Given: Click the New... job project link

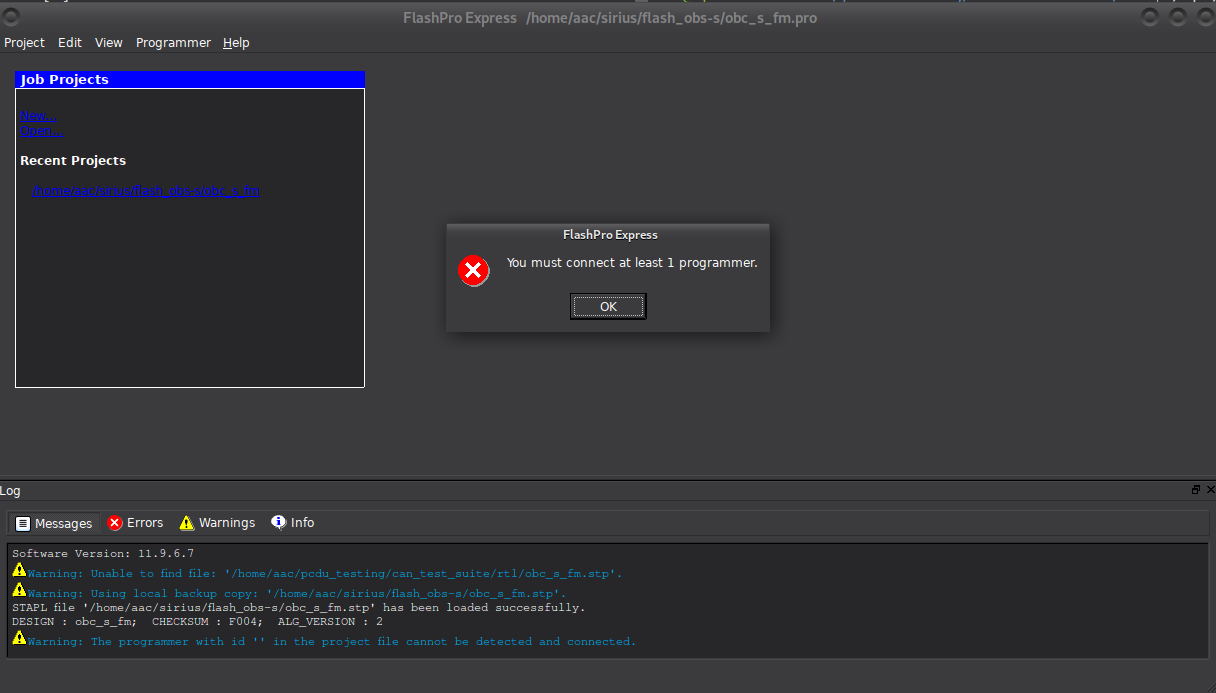Looking at the screenshot, I should tap(39, 115).
